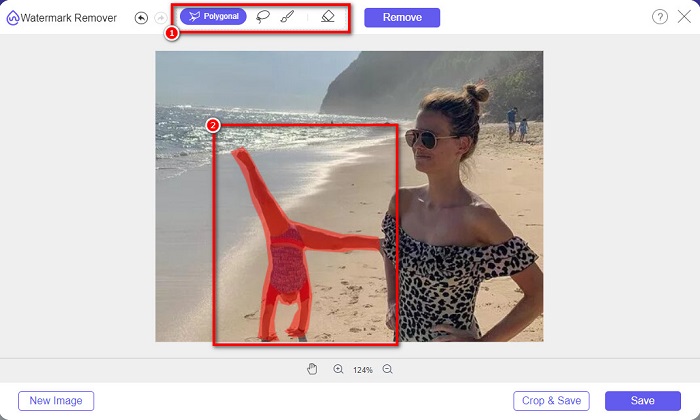Click the Crop & Save button
The width and height of the screenshot is (700, 420).
551,401
